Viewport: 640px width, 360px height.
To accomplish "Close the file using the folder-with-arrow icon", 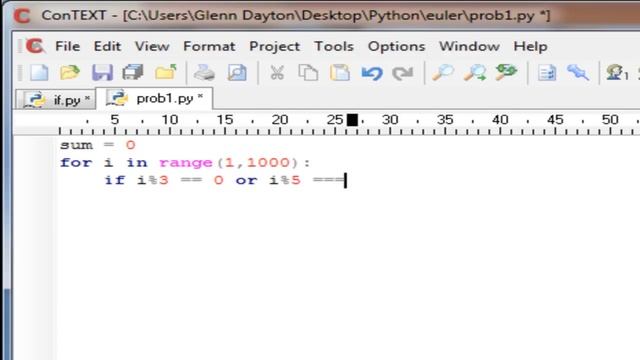I will click(x=166, y=72).
